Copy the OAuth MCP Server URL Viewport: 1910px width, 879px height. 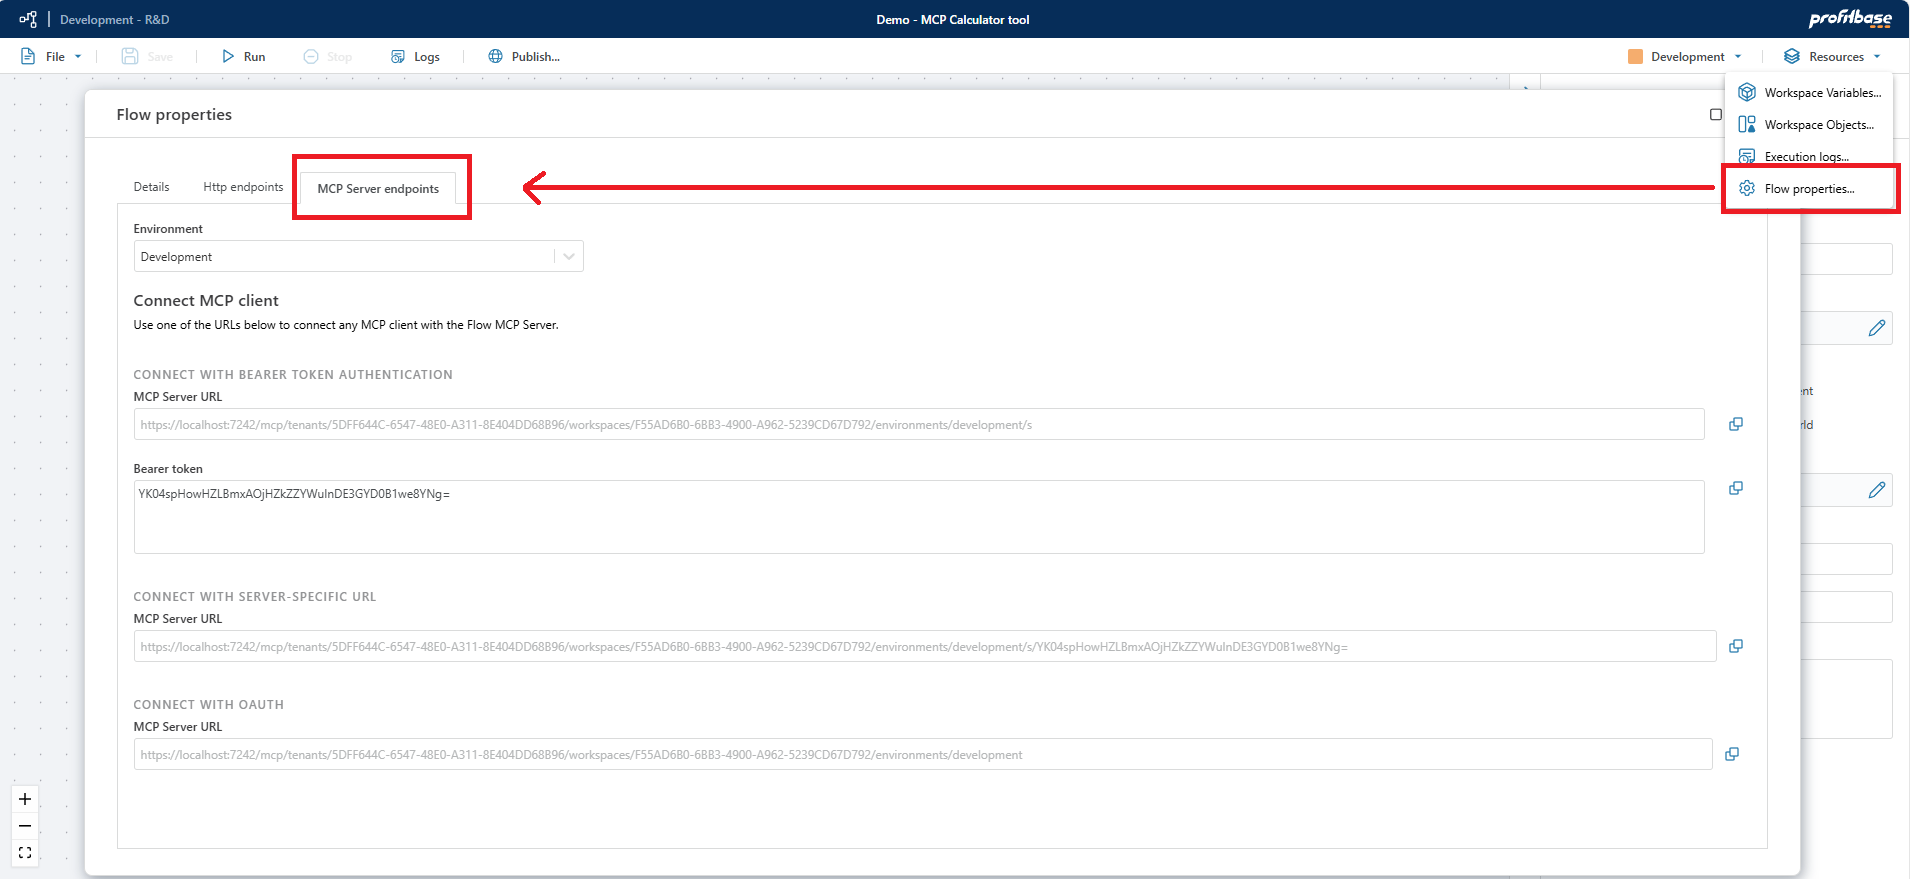(x=1731, y=754)
